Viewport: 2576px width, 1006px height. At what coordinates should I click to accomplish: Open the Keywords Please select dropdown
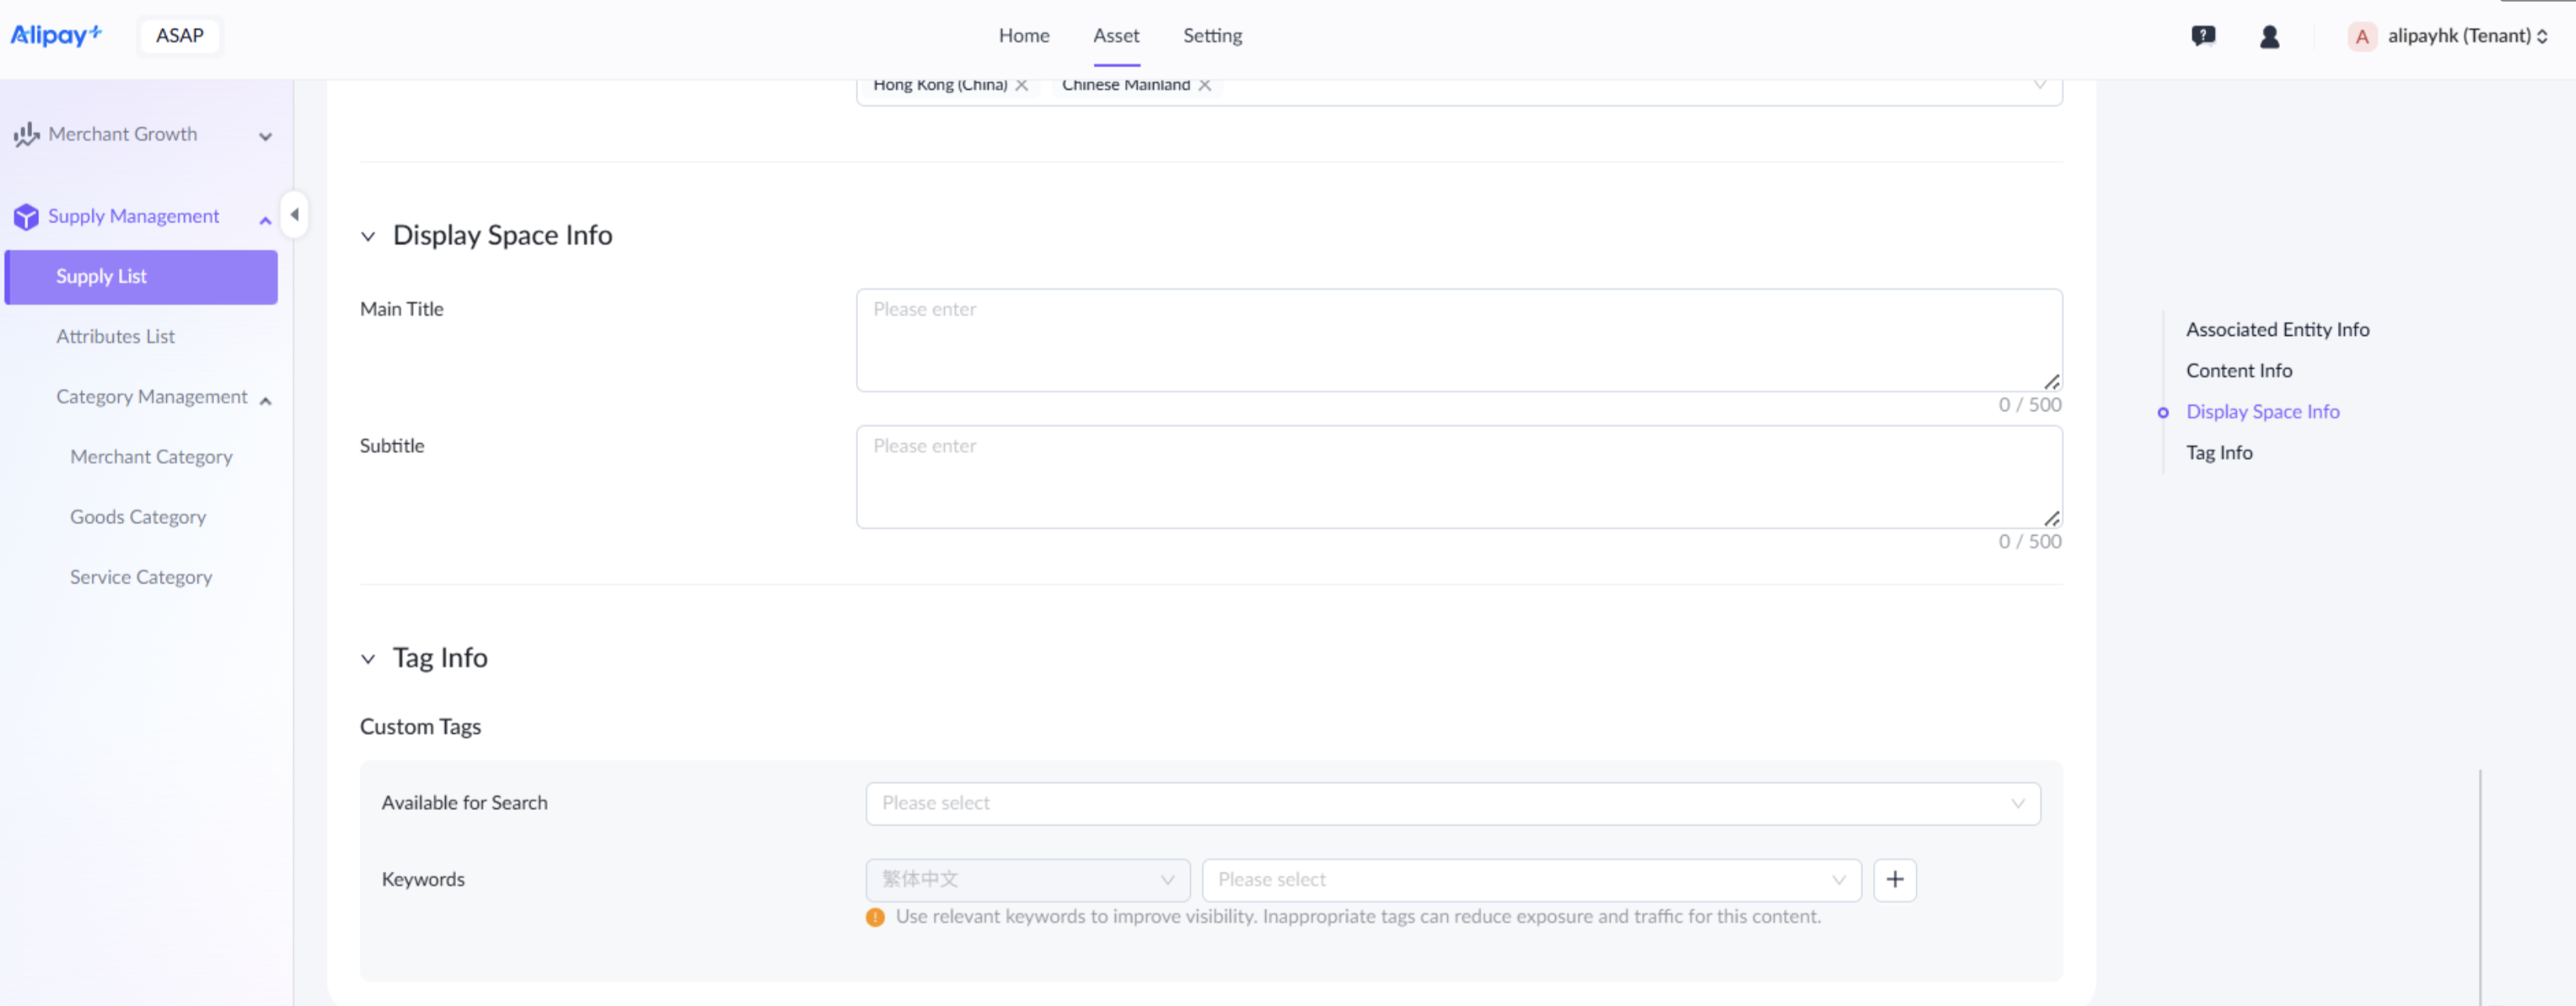coord(1531,879)
